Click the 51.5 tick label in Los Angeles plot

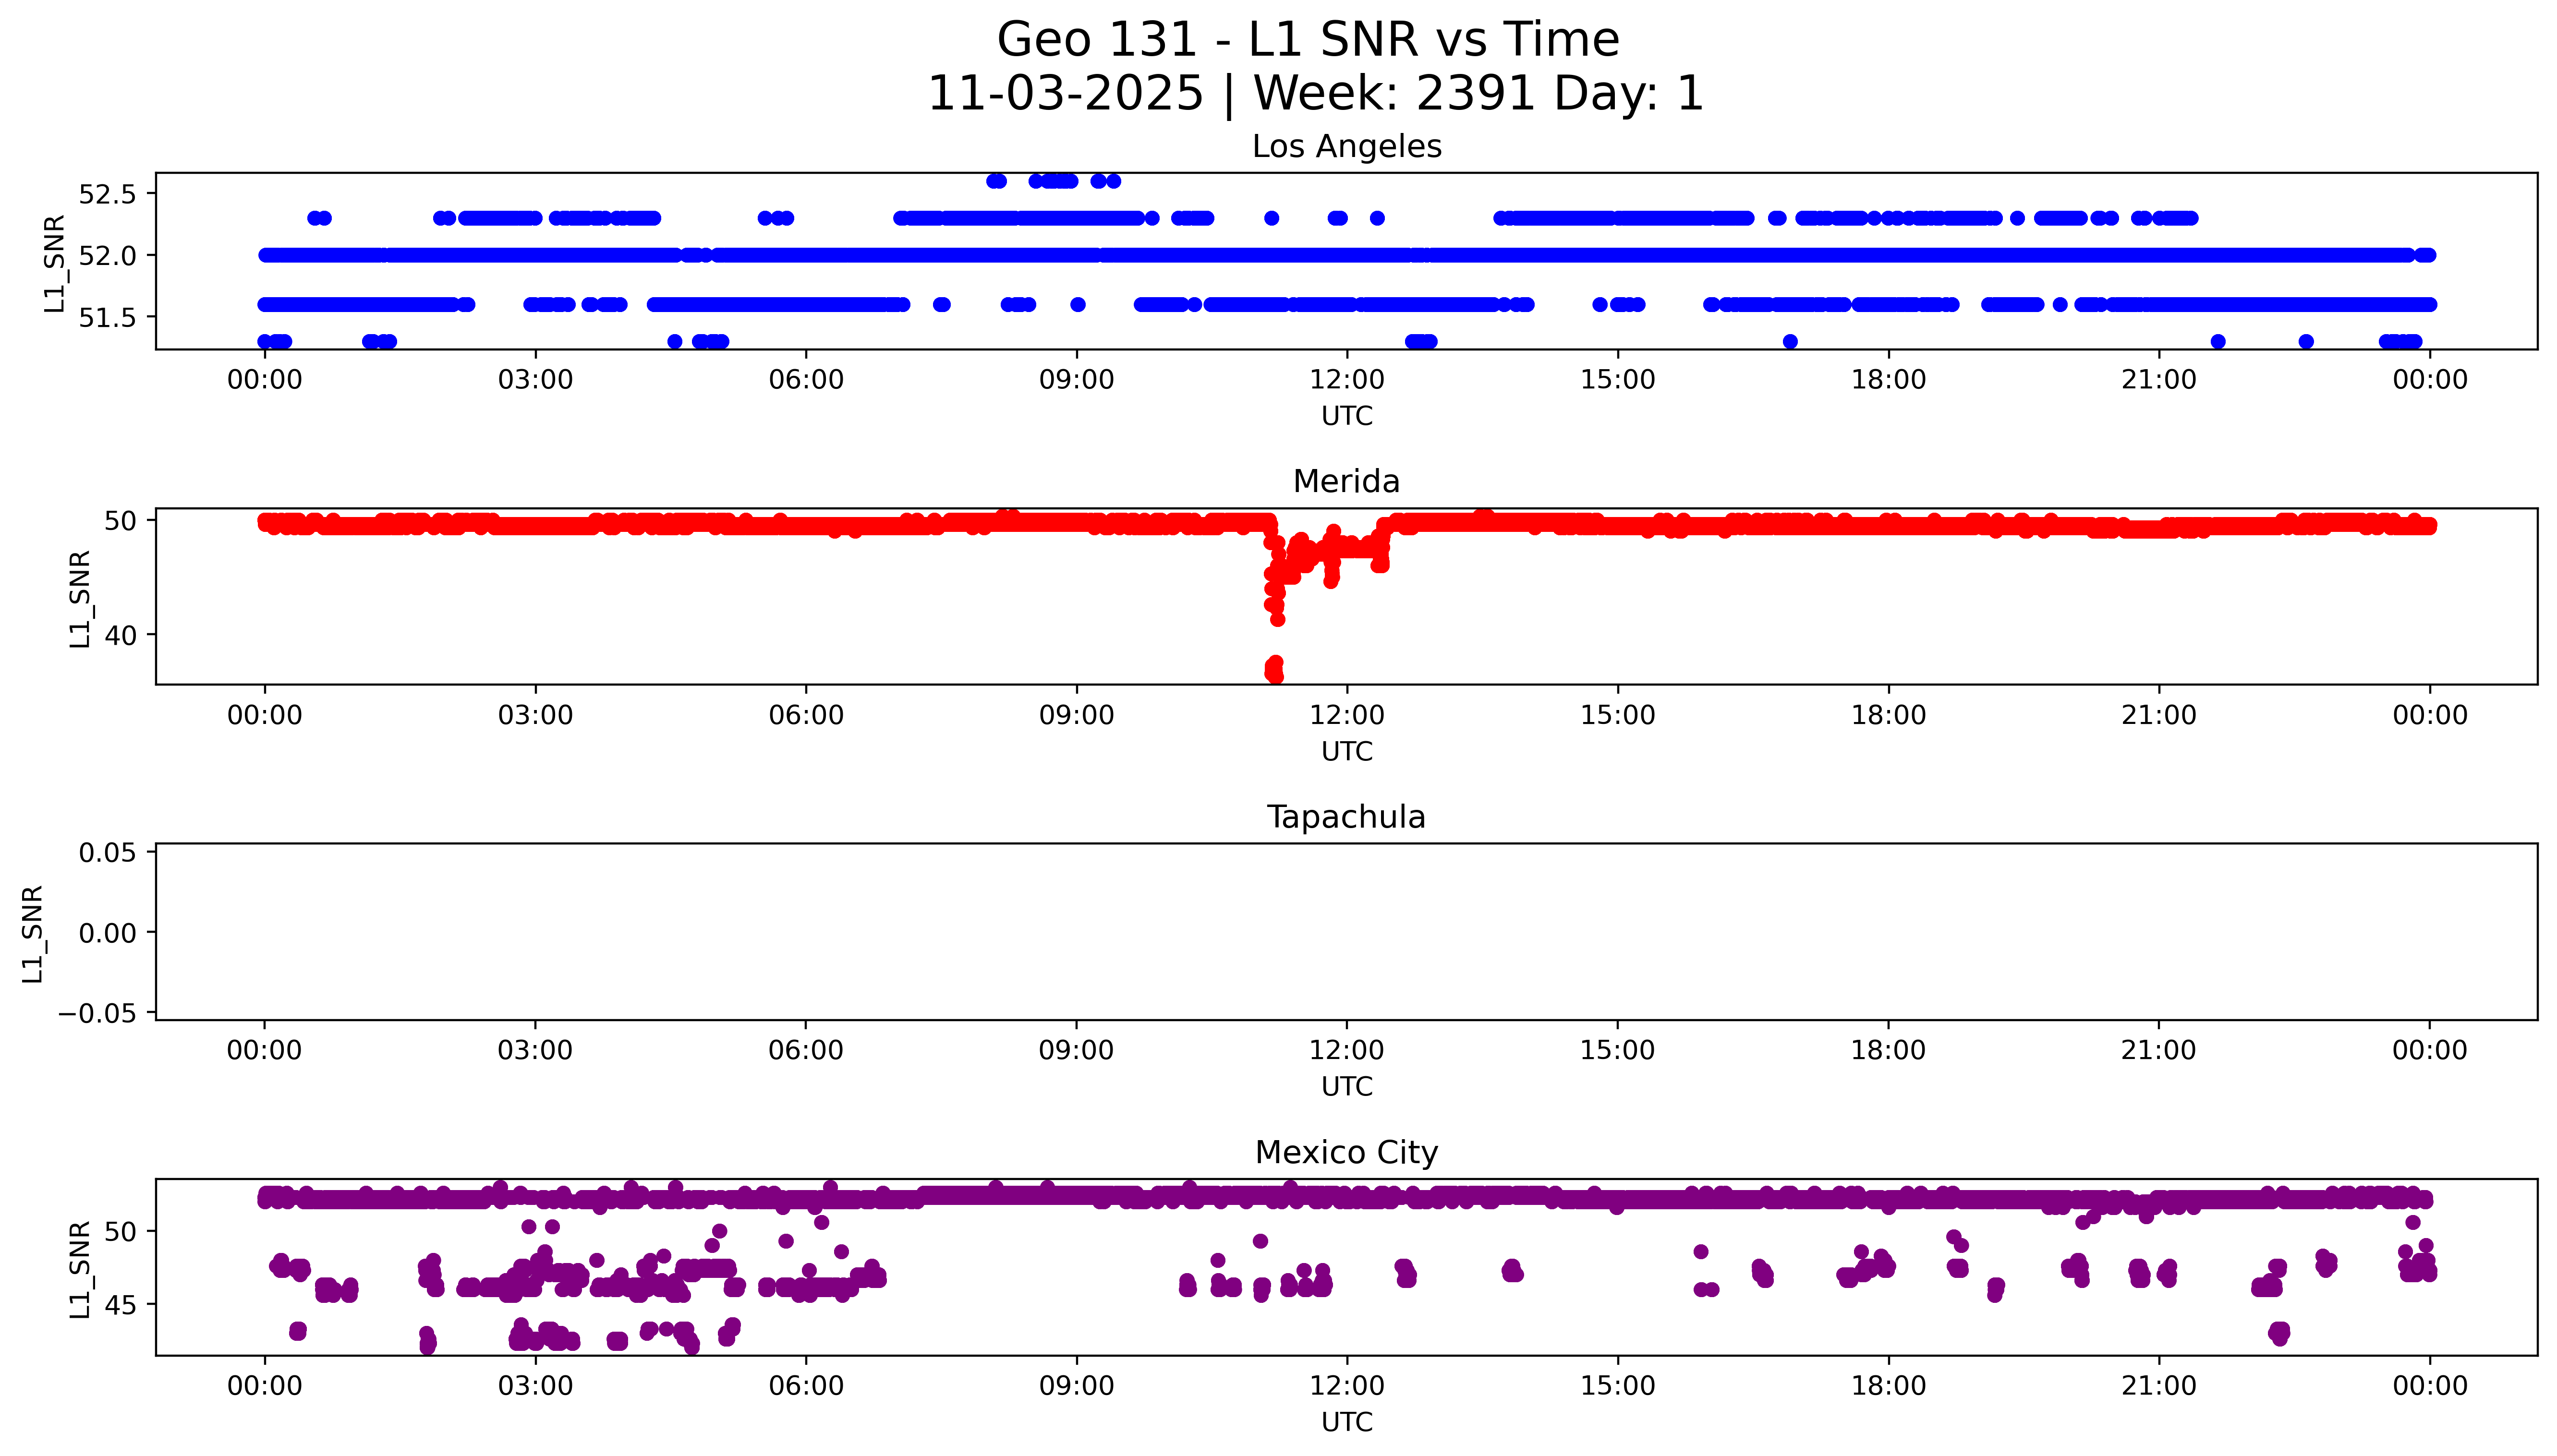(x=107, y=318)
